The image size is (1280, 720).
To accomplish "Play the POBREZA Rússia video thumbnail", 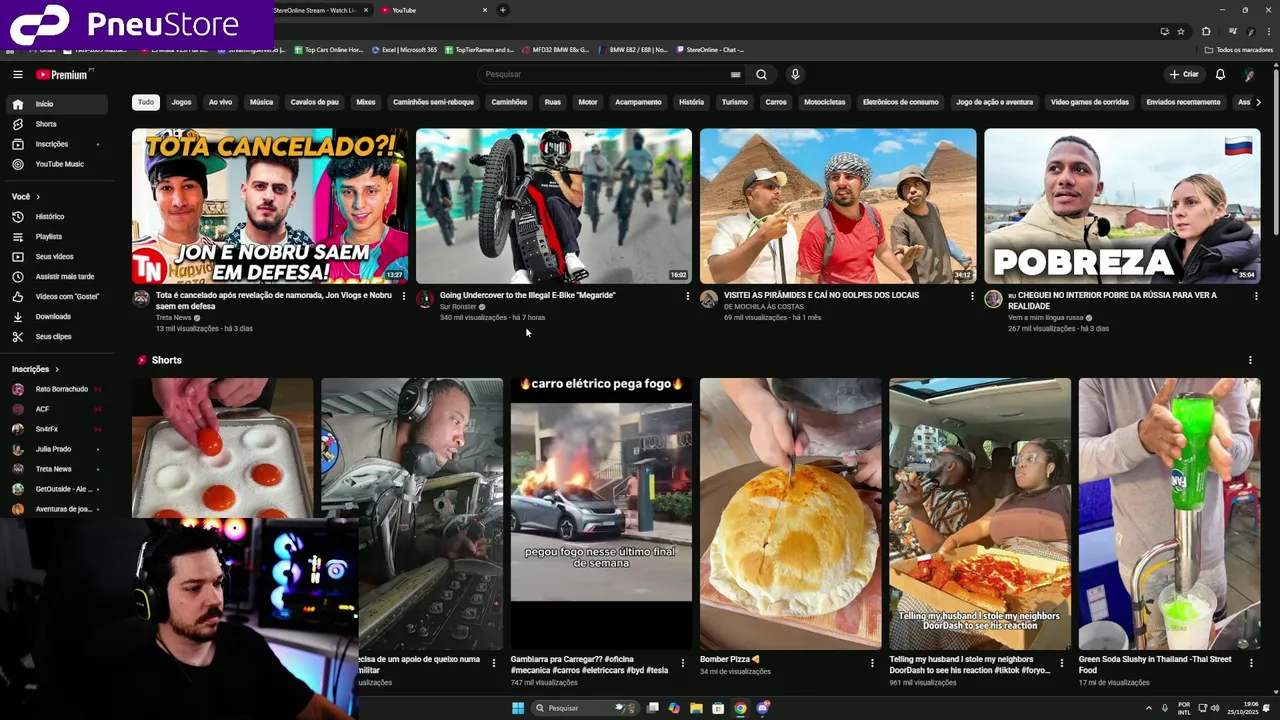I will (1122, 206).
